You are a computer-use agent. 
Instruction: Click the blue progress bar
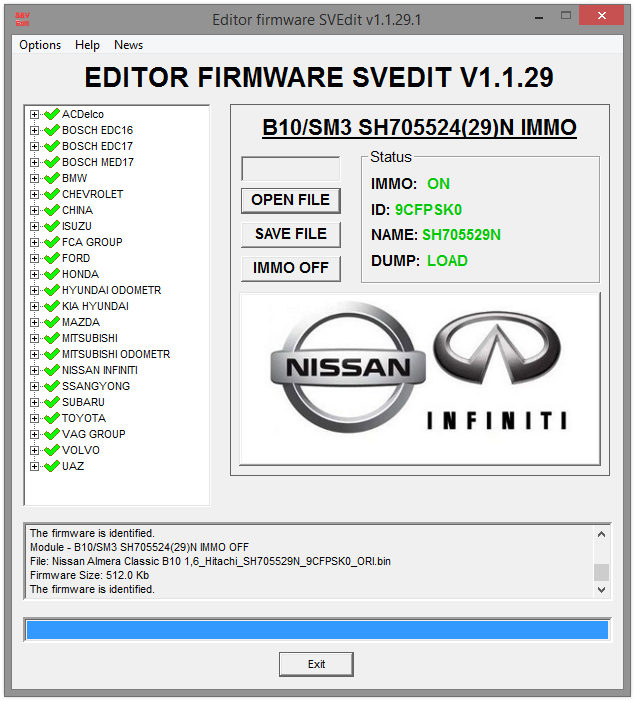pos(317,629)
